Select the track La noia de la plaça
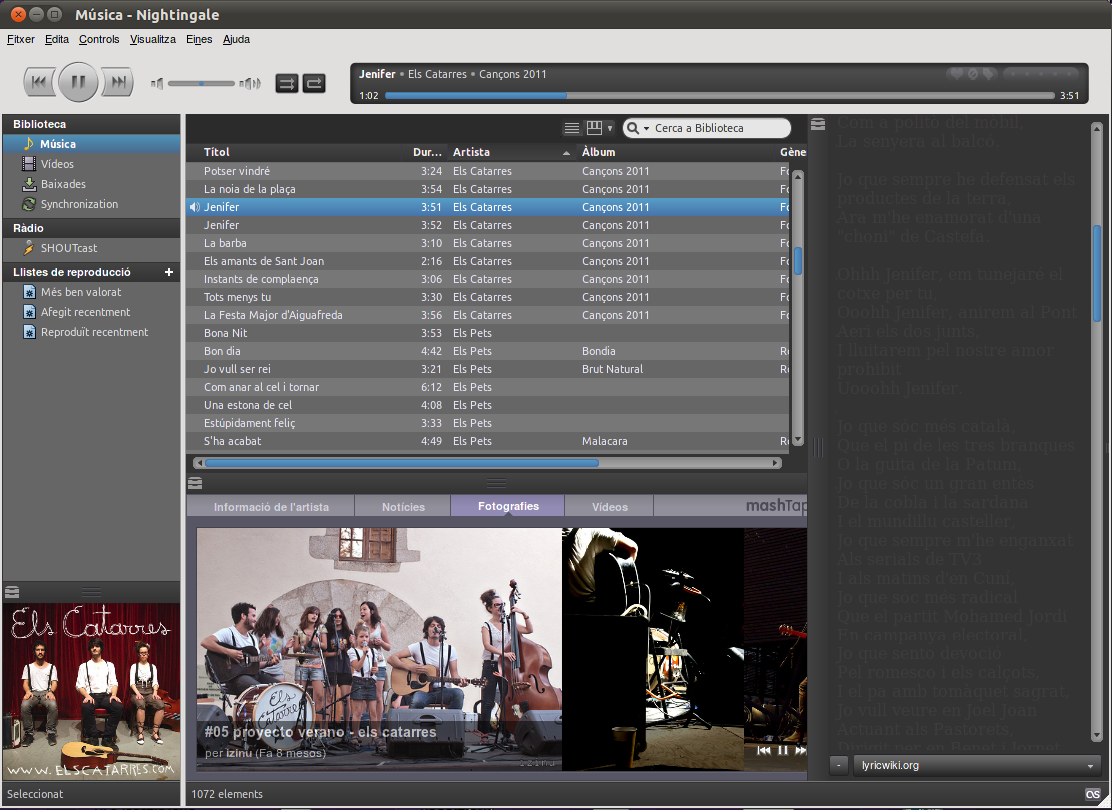Screen dimensions: 1112x810 [488, 189]
